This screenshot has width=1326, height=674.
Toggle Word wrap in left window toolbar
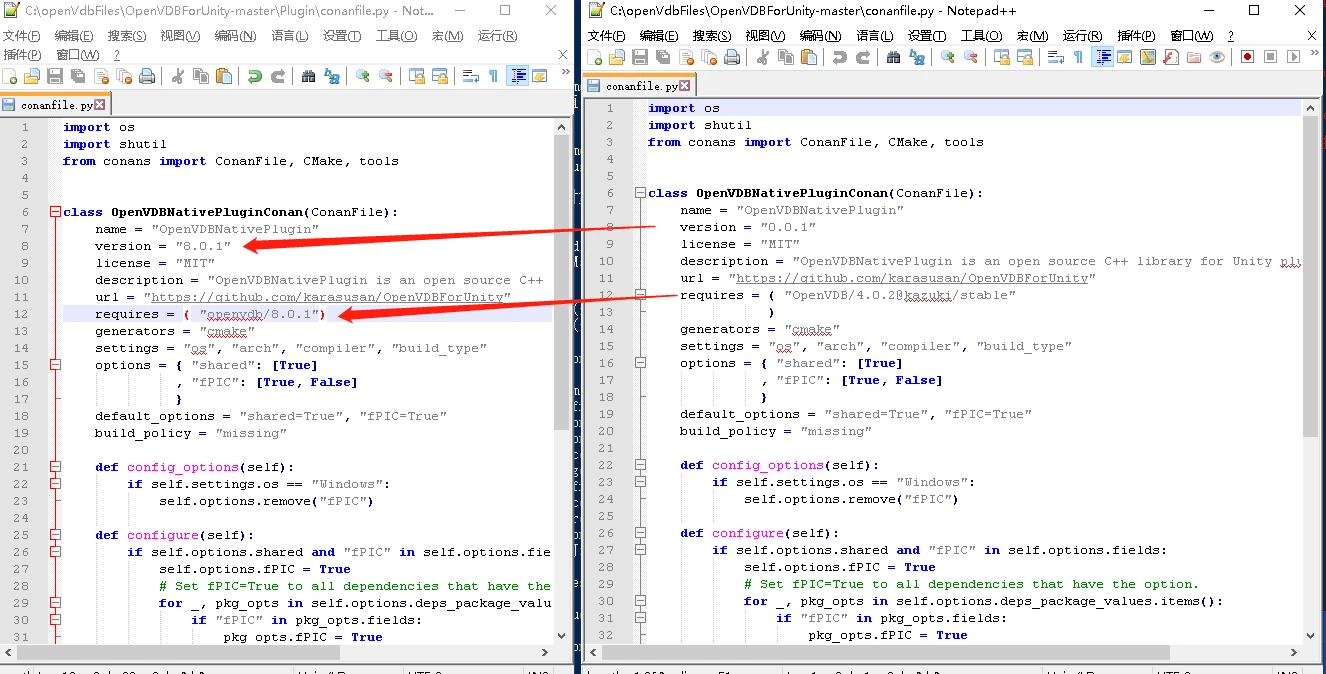(470, 76)
